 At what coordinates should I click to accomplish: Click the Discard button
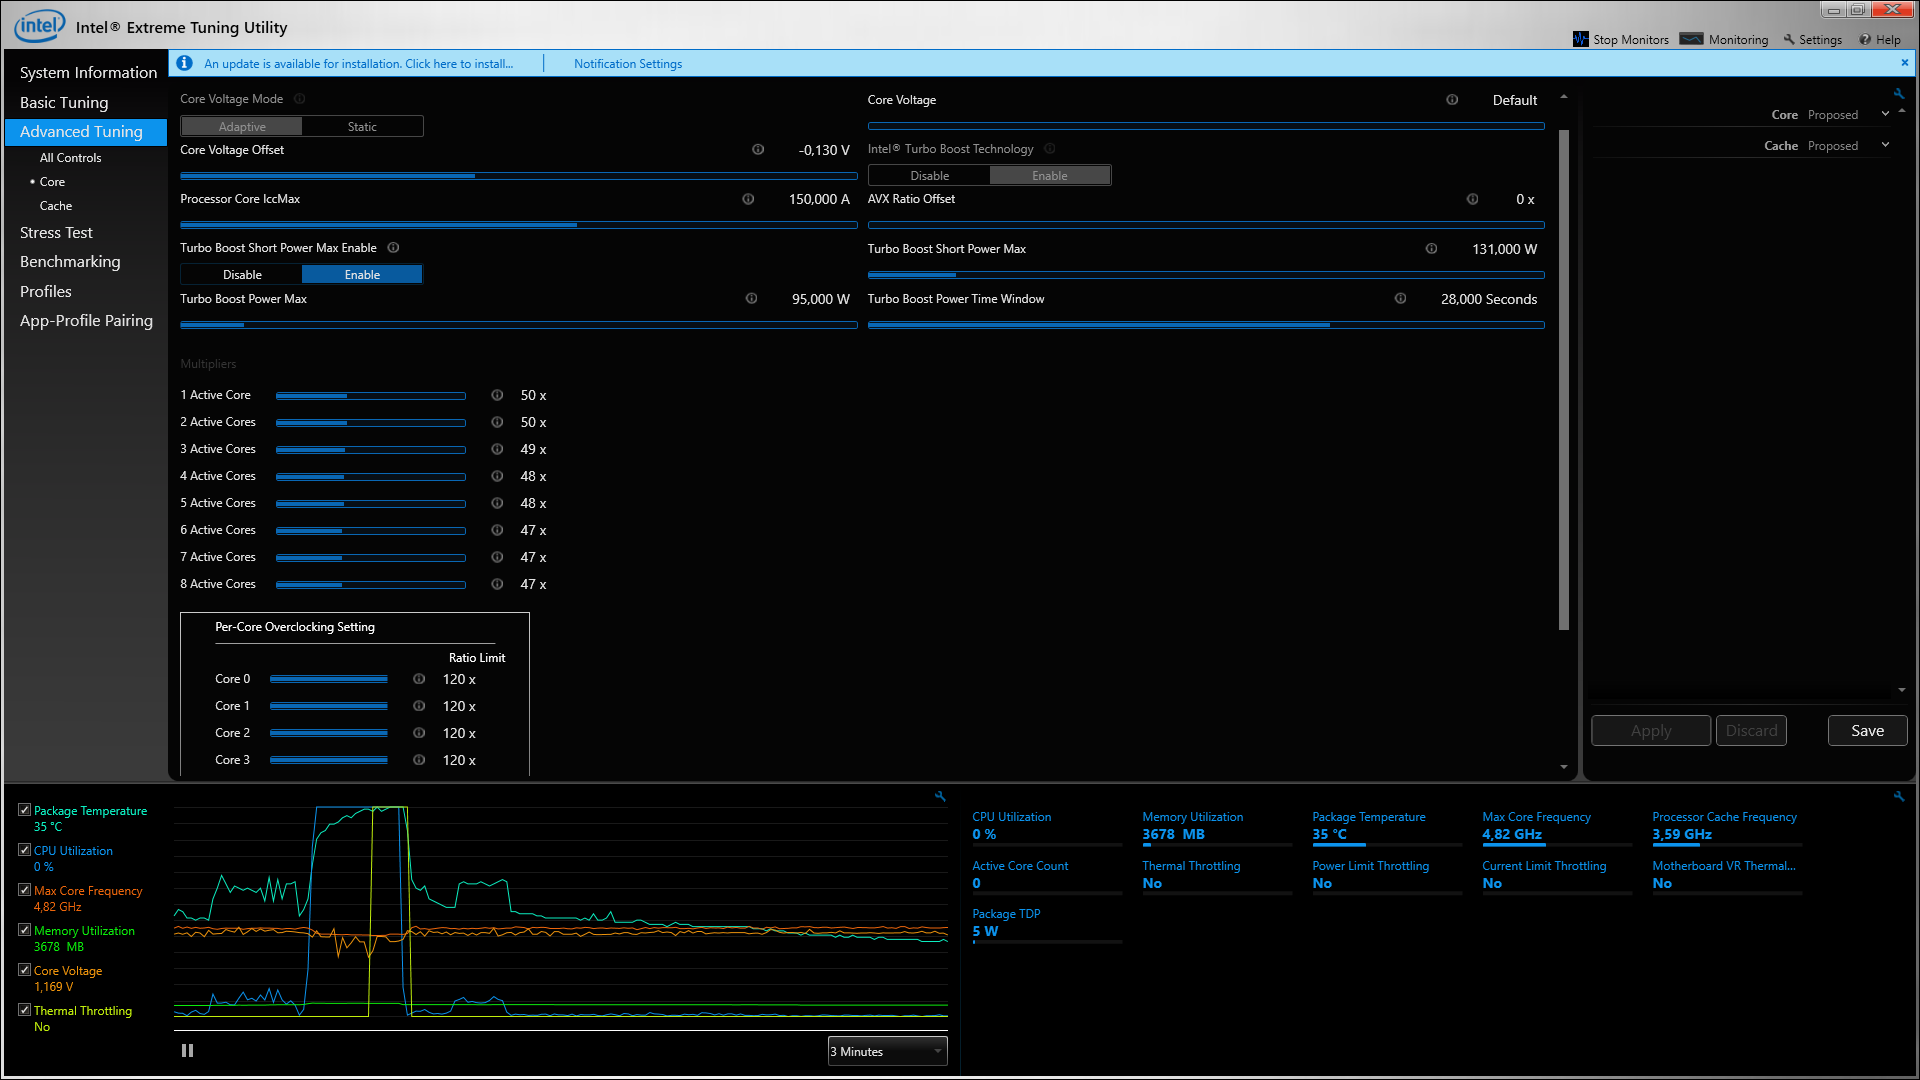(1751, 731)
